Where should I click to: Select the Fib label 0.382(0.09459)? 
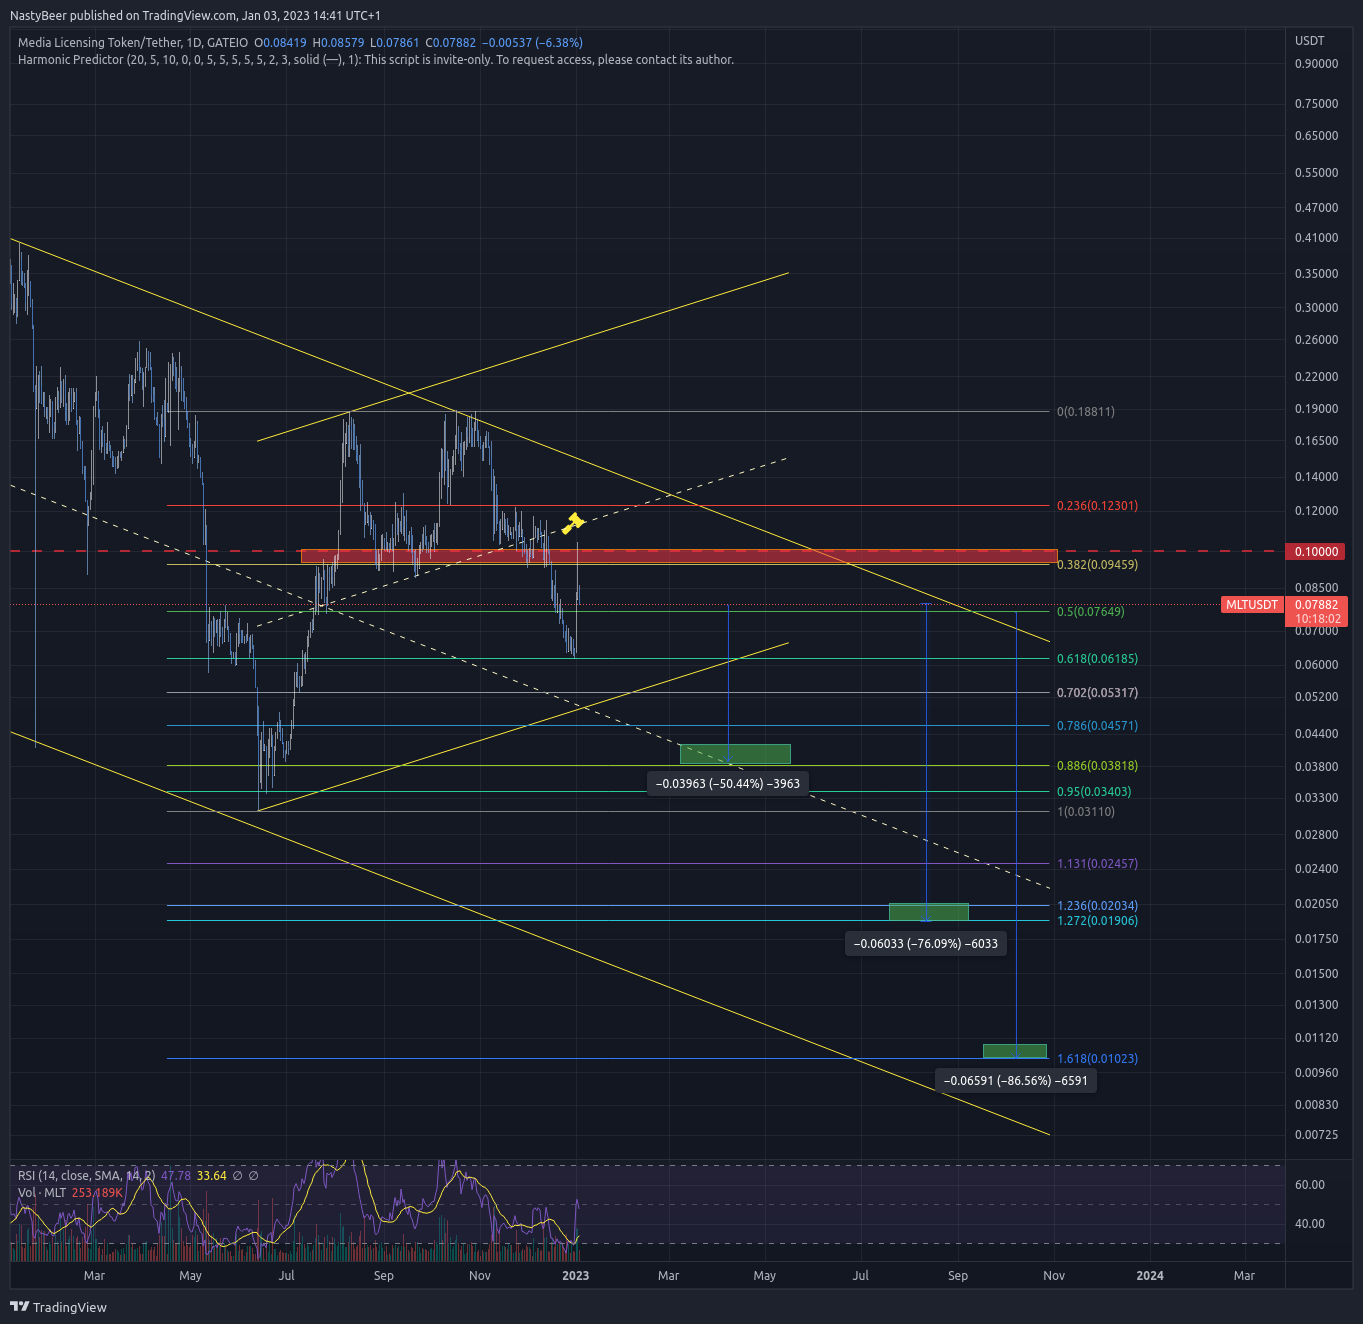(1097, 565)
